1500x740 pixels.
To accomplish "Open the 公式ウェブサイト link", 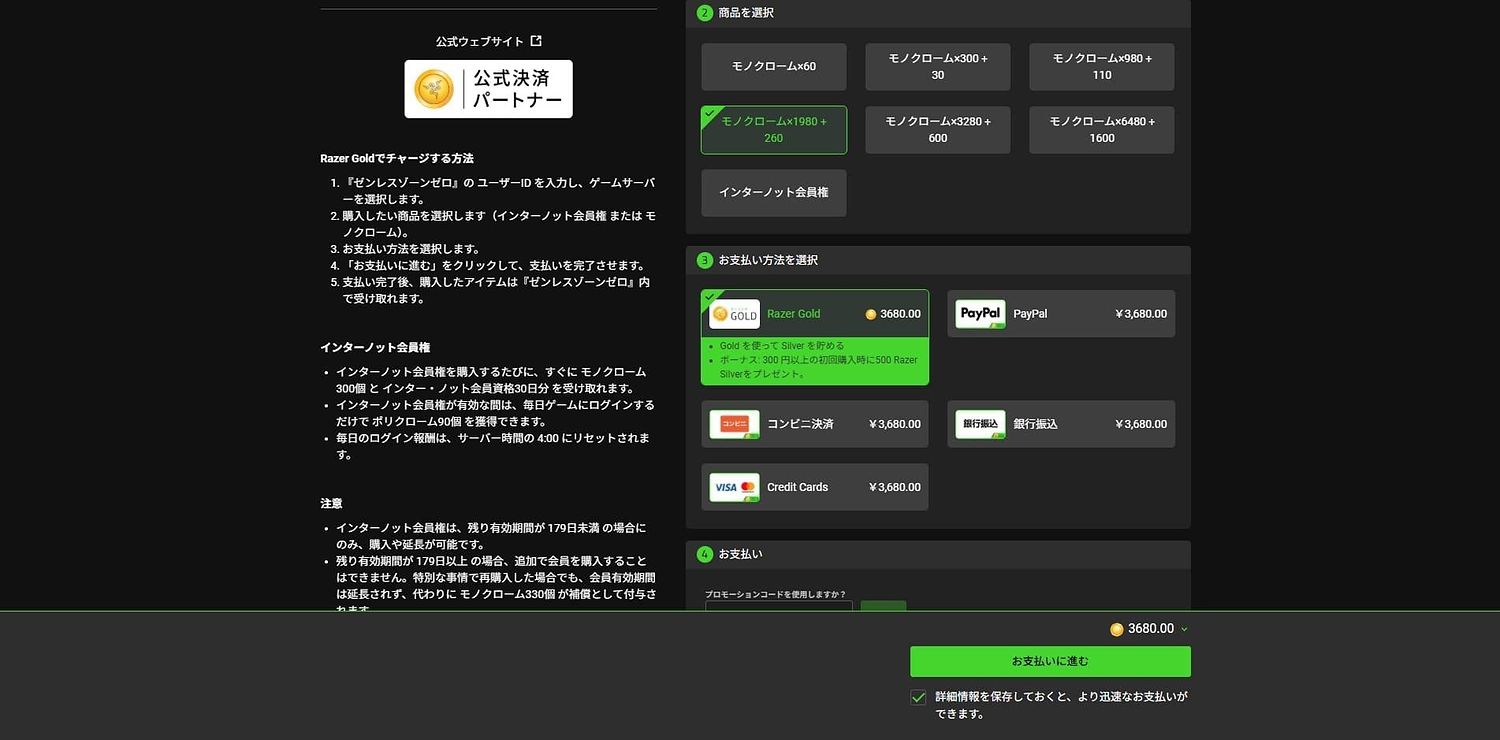I will [479, 42].
